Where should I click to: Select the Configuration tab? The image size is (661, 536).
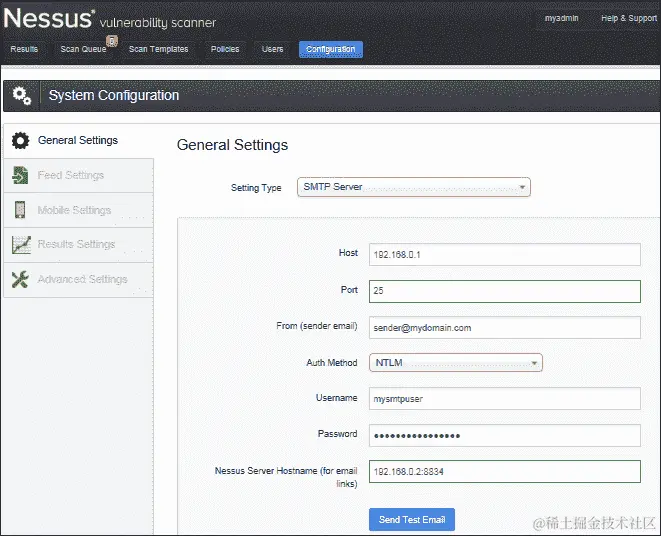pyautogui.click(x=331, y=49)
